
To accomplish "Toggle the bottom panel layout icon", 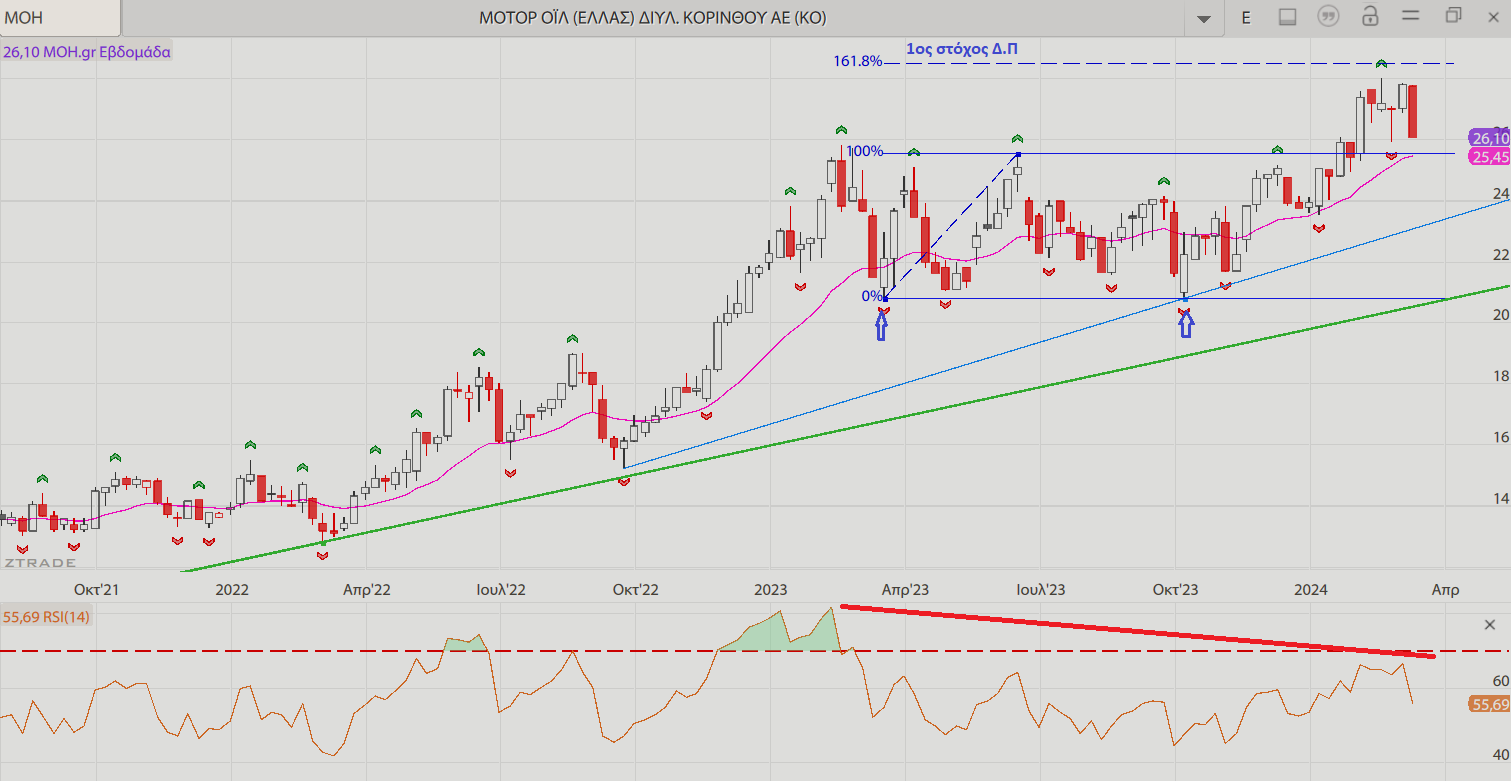I will (1288, 17).
